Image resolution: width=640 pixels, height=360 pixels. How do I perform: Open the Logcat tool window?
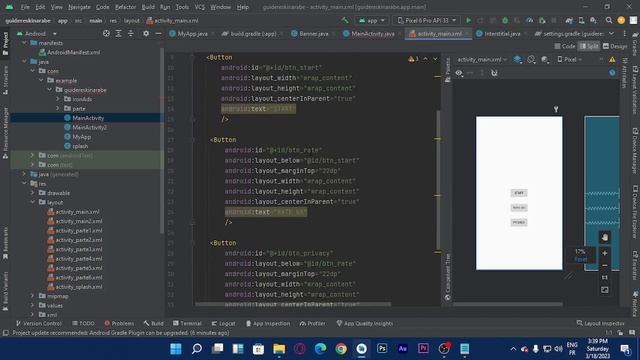[x=223, y=323]
